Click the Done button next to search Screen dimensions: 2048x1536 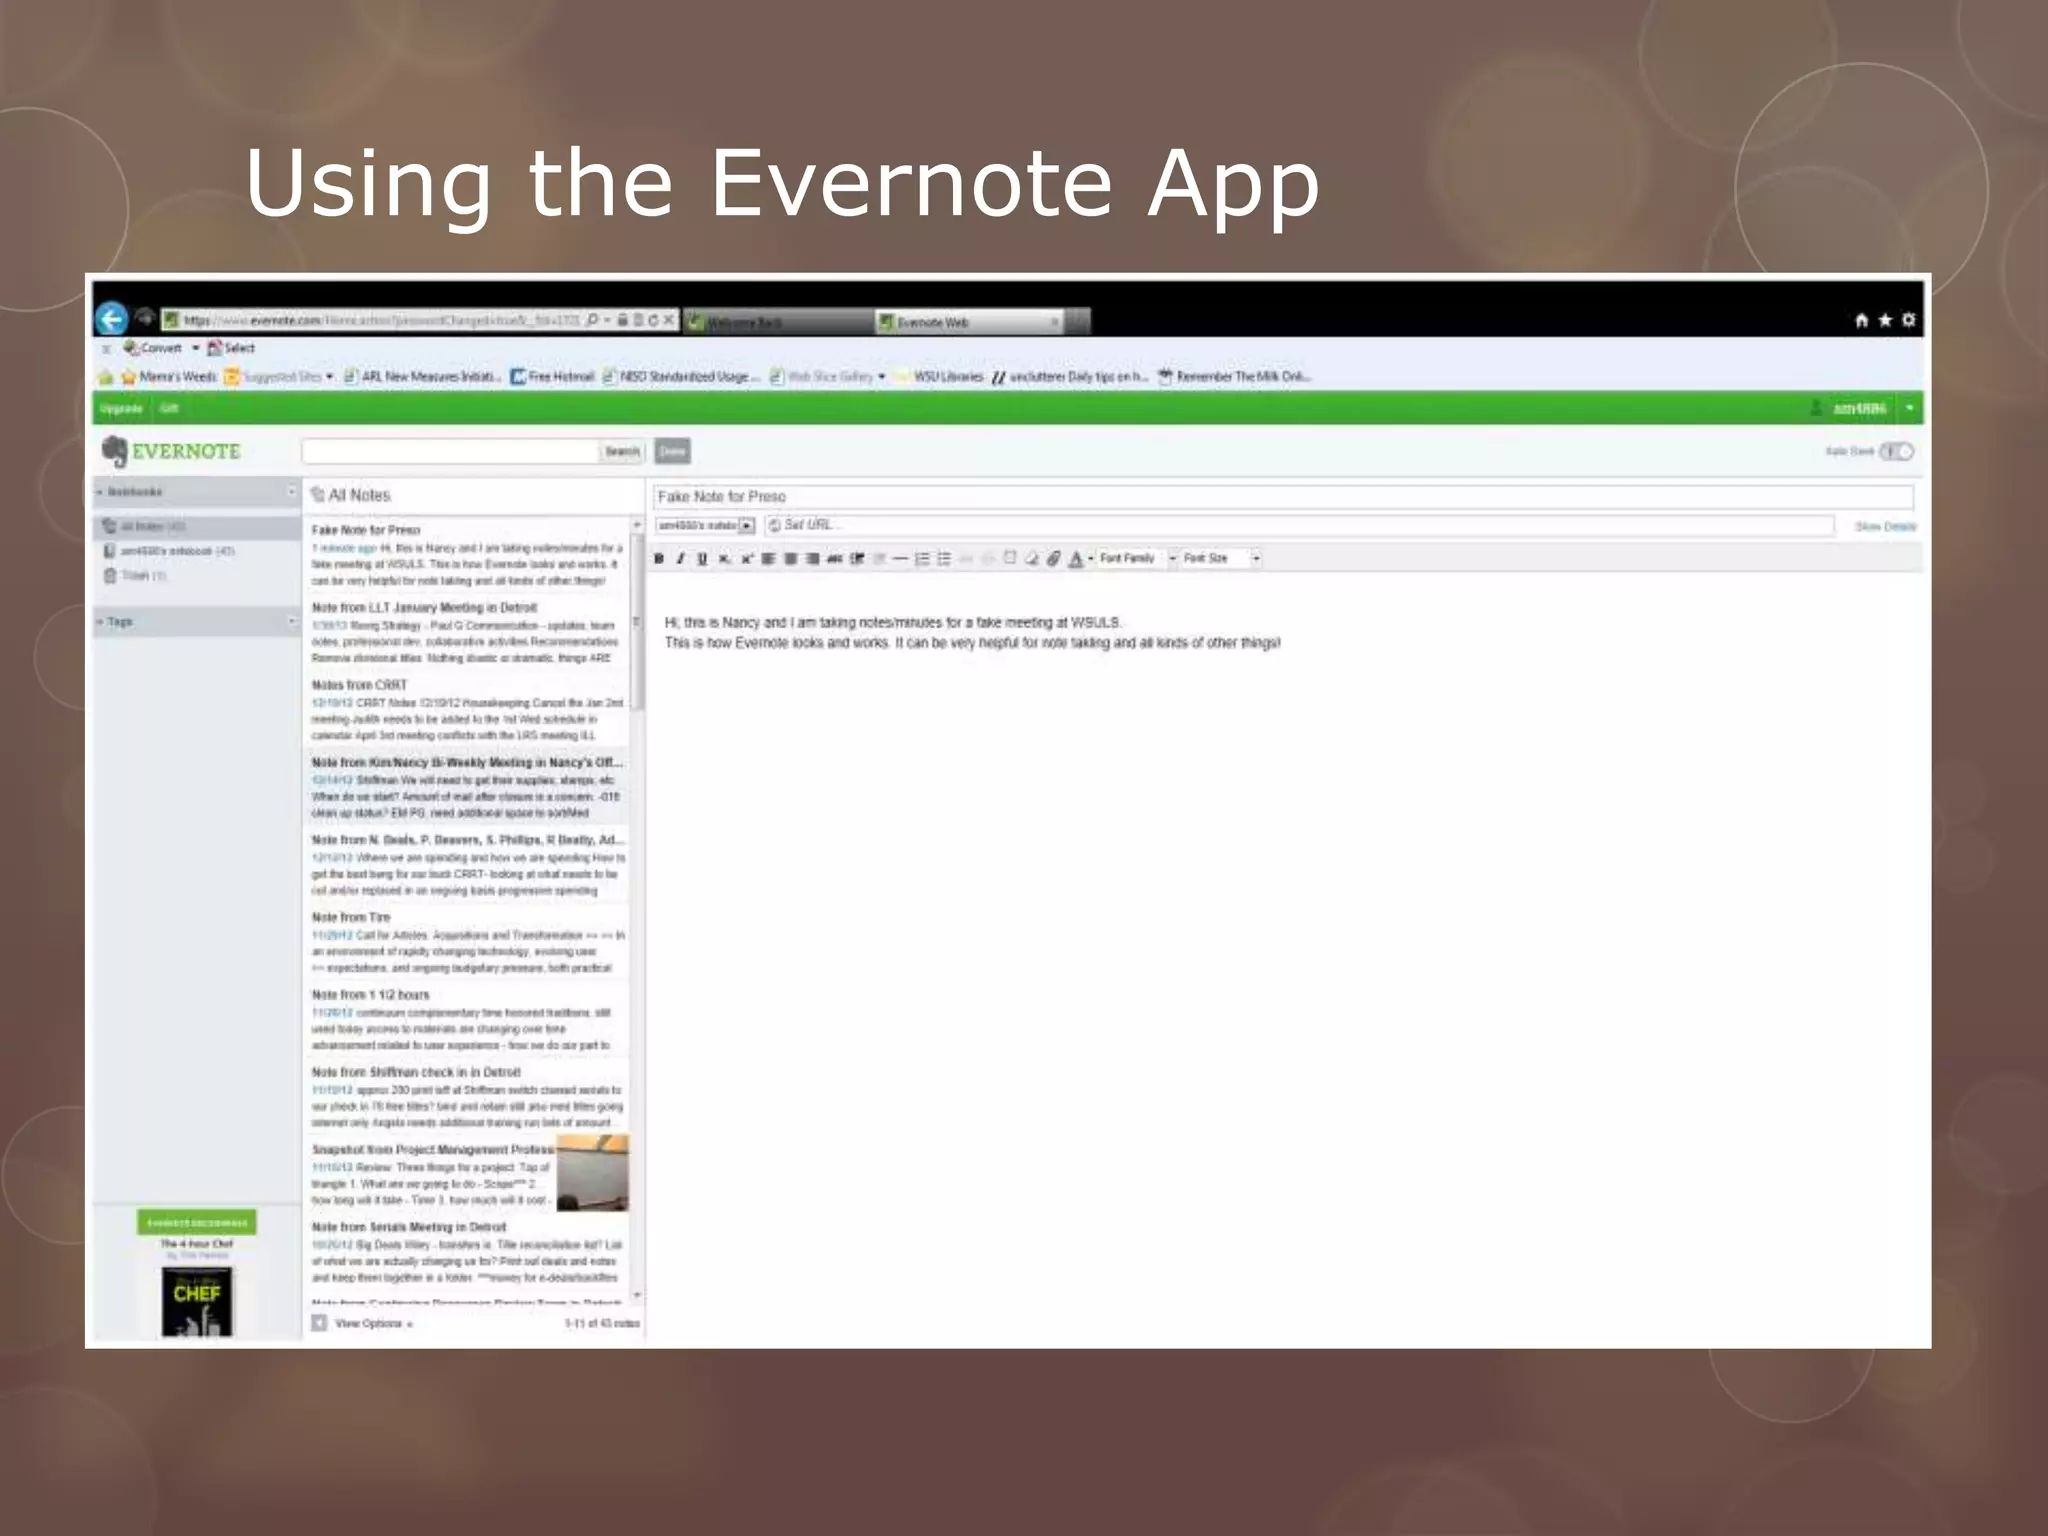coord(672,452)
